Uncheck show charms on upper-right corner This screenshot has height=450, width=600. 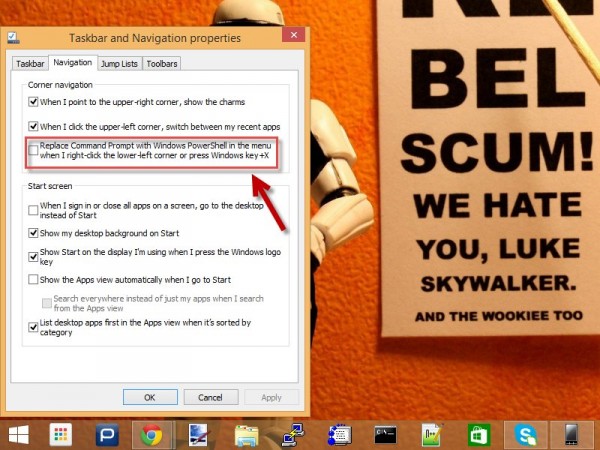pyautogui.click(x=33, y=102)
